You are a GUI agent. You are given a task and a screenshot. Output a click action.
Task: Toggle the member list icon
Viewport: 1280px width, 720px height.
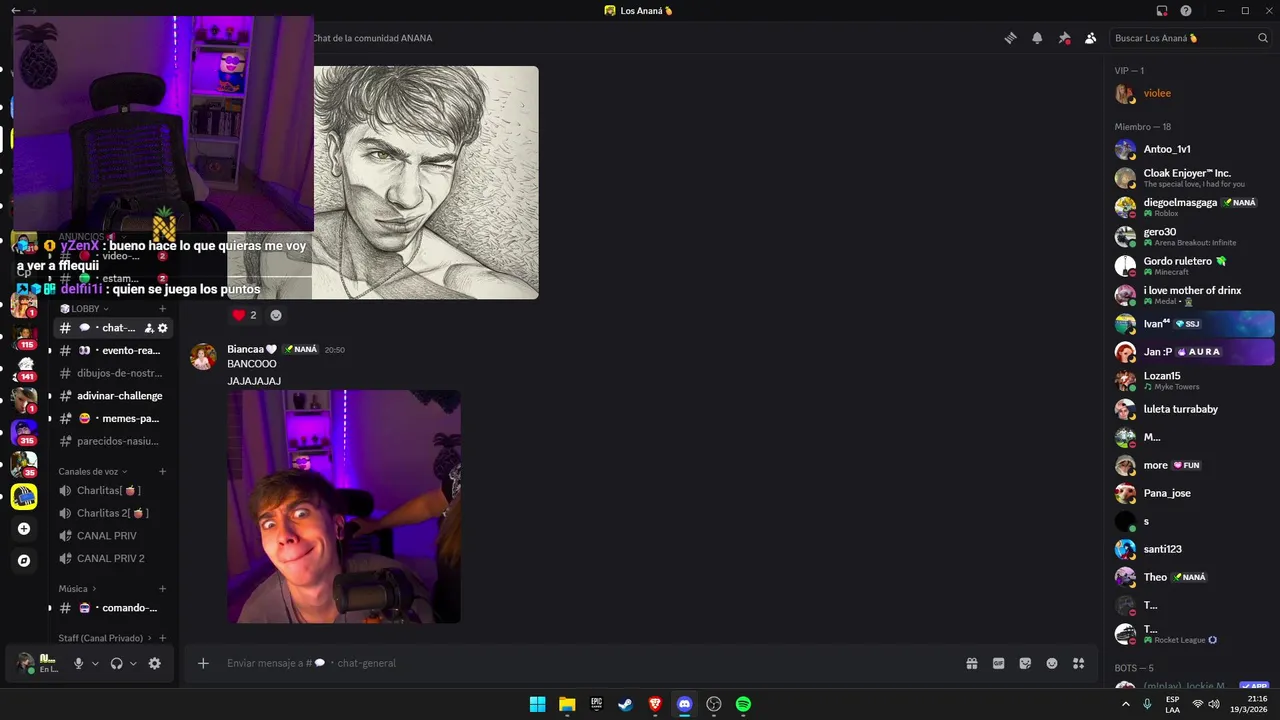[1090, 38]
